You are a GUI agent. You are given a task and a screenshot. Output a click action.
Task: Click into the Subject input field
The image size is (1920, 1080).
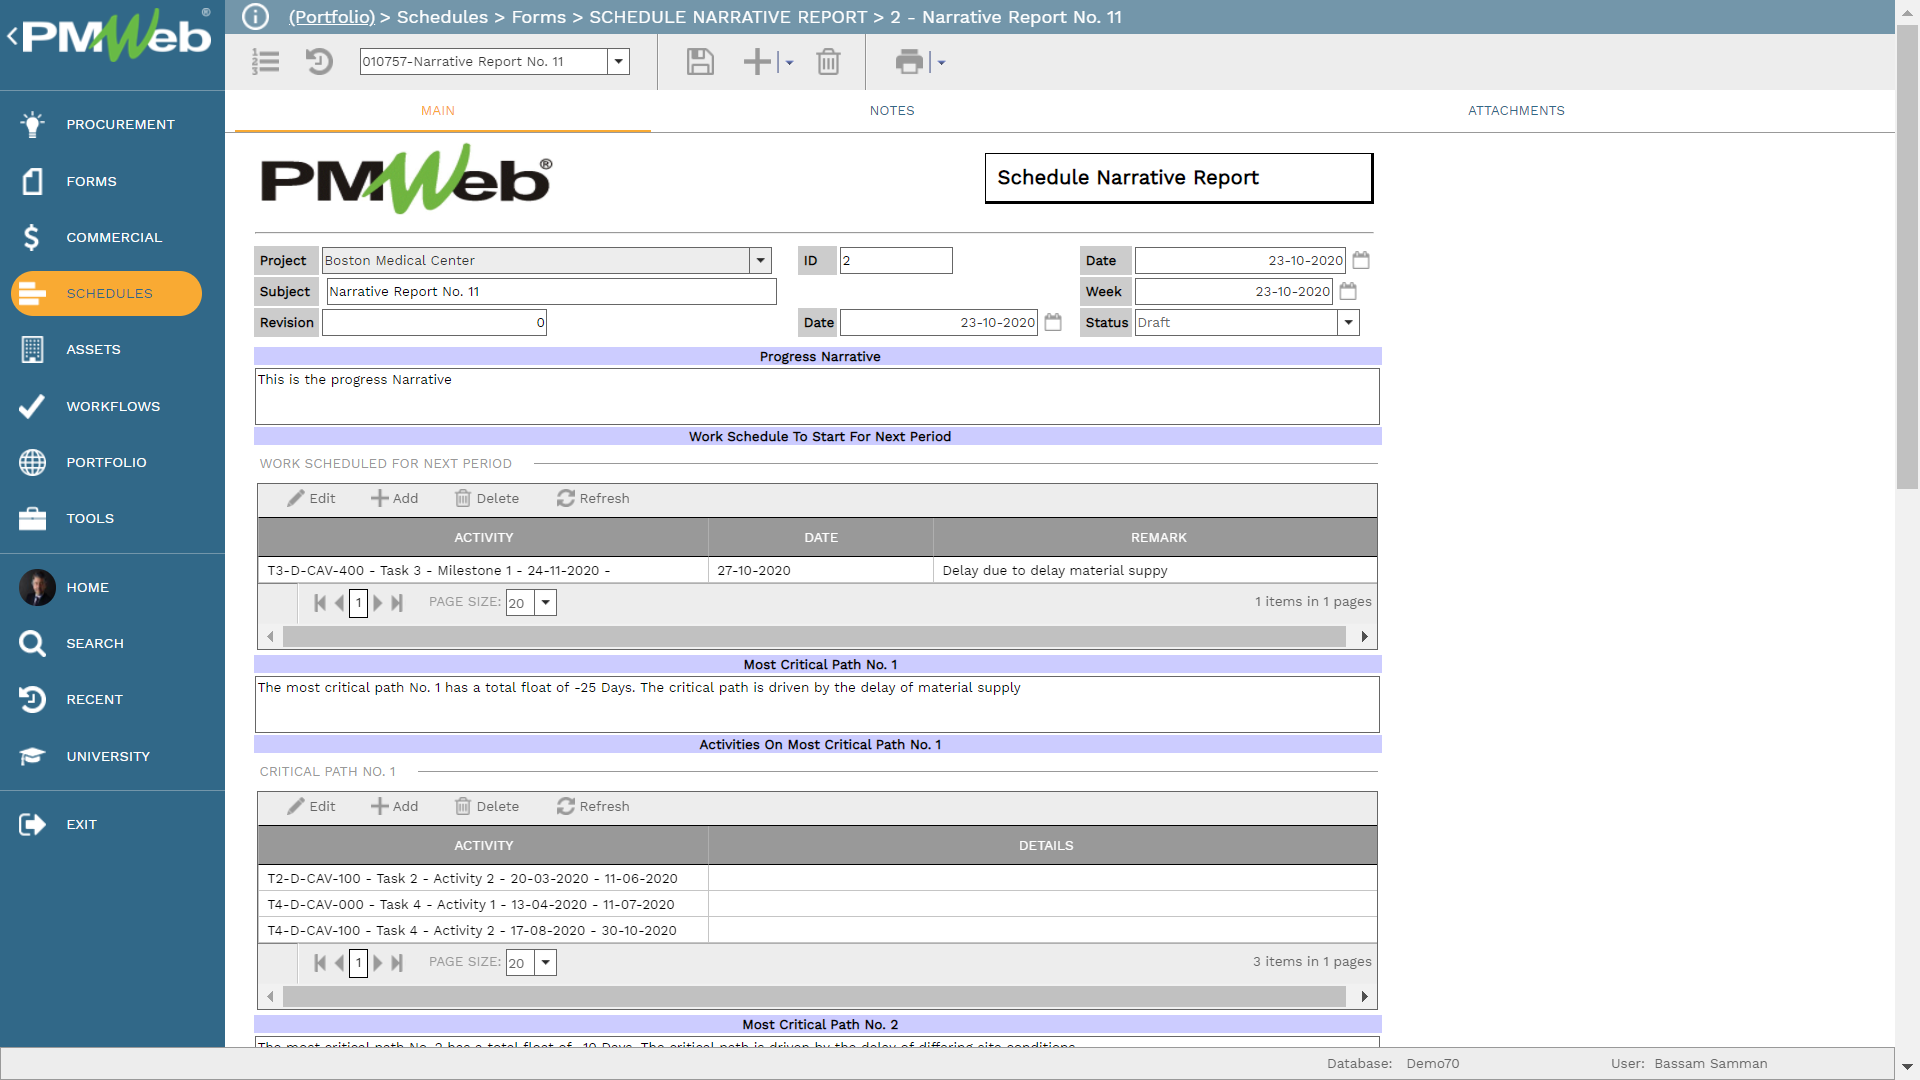pos(551,291)
